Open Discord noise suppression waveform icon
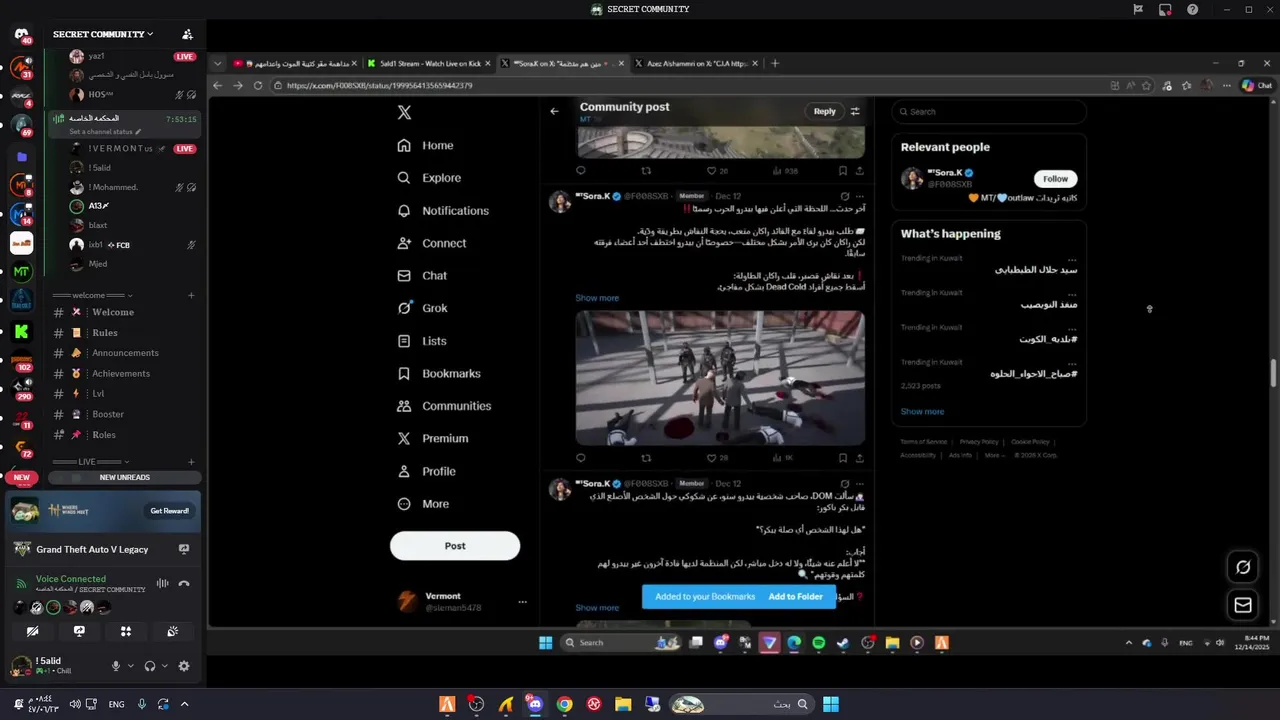This screenshot has width=1280, height=720. pos(162,584)
